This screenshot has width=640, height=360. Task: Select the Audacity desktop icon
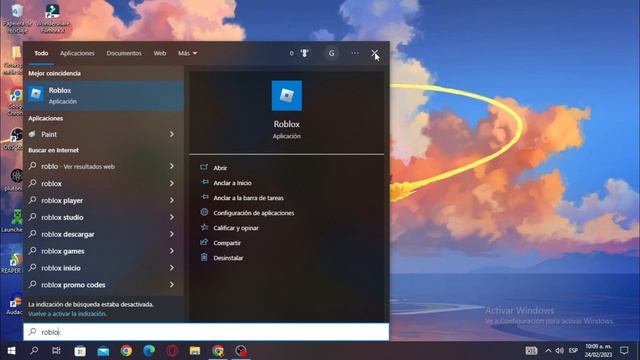click(15, 304)
